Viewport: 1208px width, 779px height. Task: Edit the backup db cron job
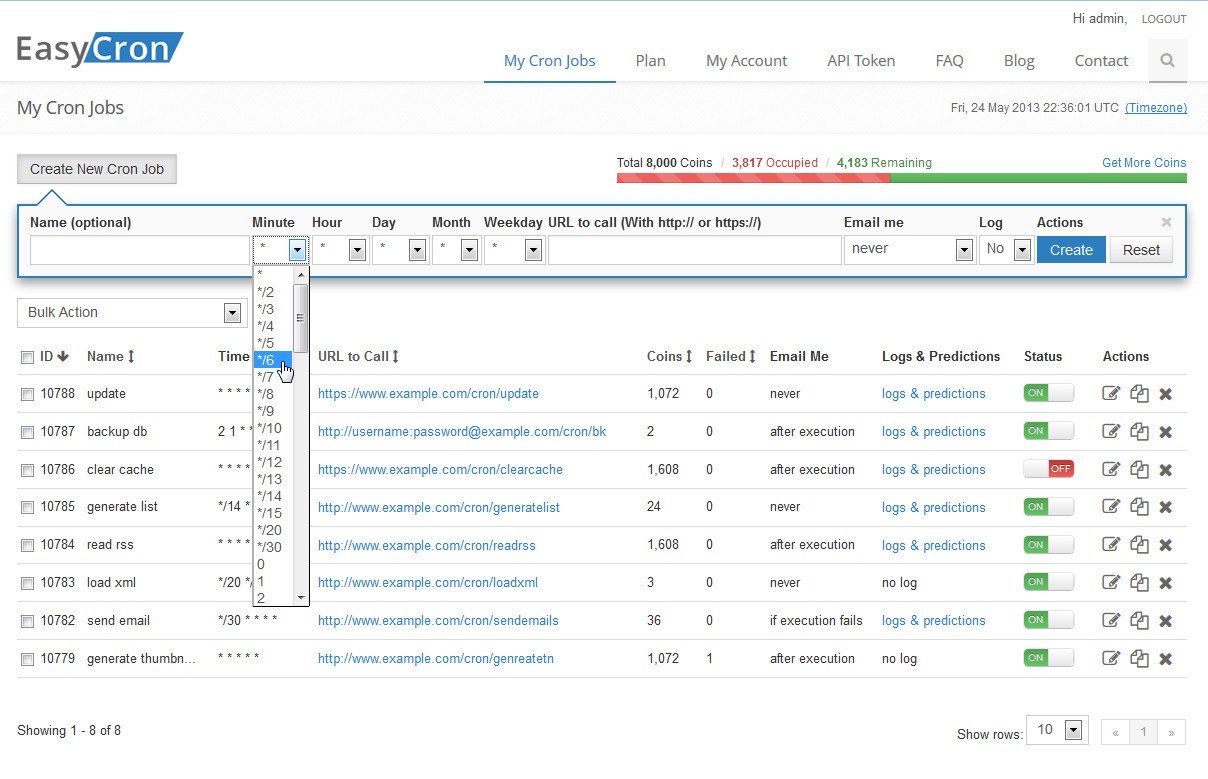coord(1111,431)
